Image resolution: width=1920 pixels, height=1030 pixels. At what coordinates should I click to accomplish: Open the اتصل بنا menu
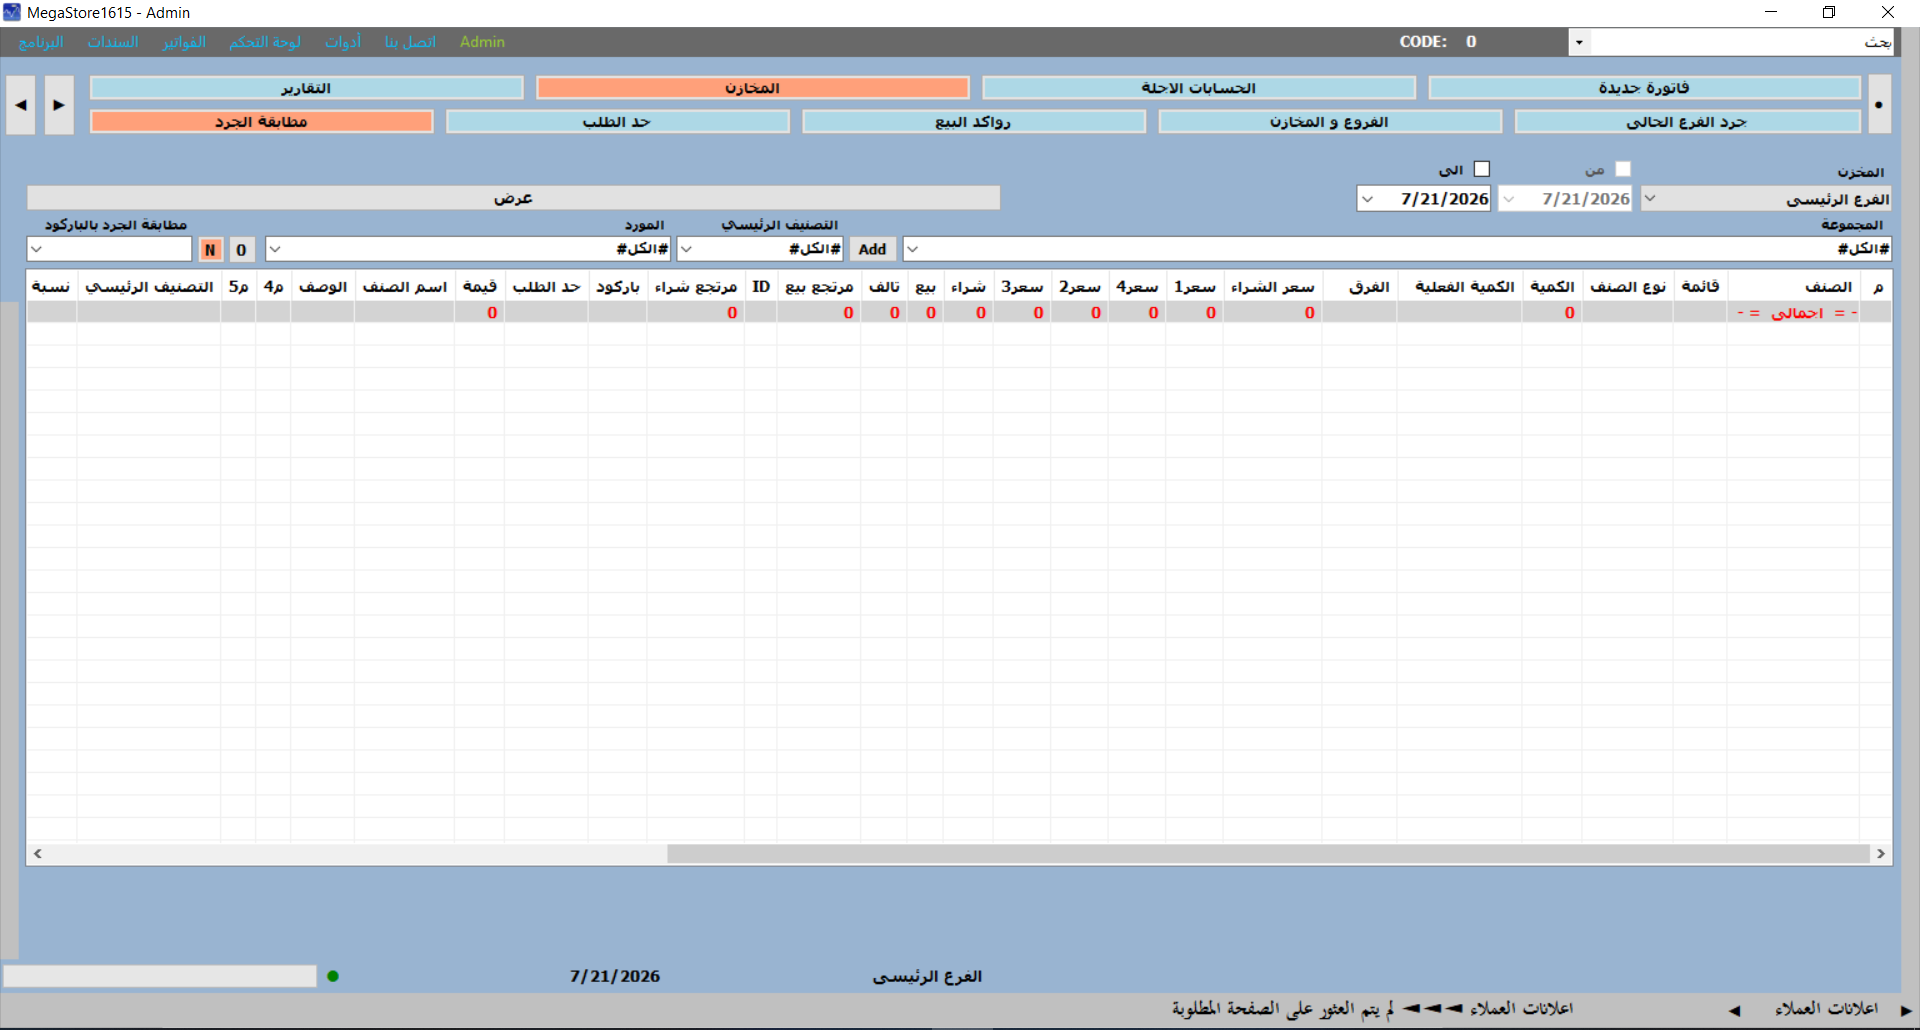coord(410,42)
